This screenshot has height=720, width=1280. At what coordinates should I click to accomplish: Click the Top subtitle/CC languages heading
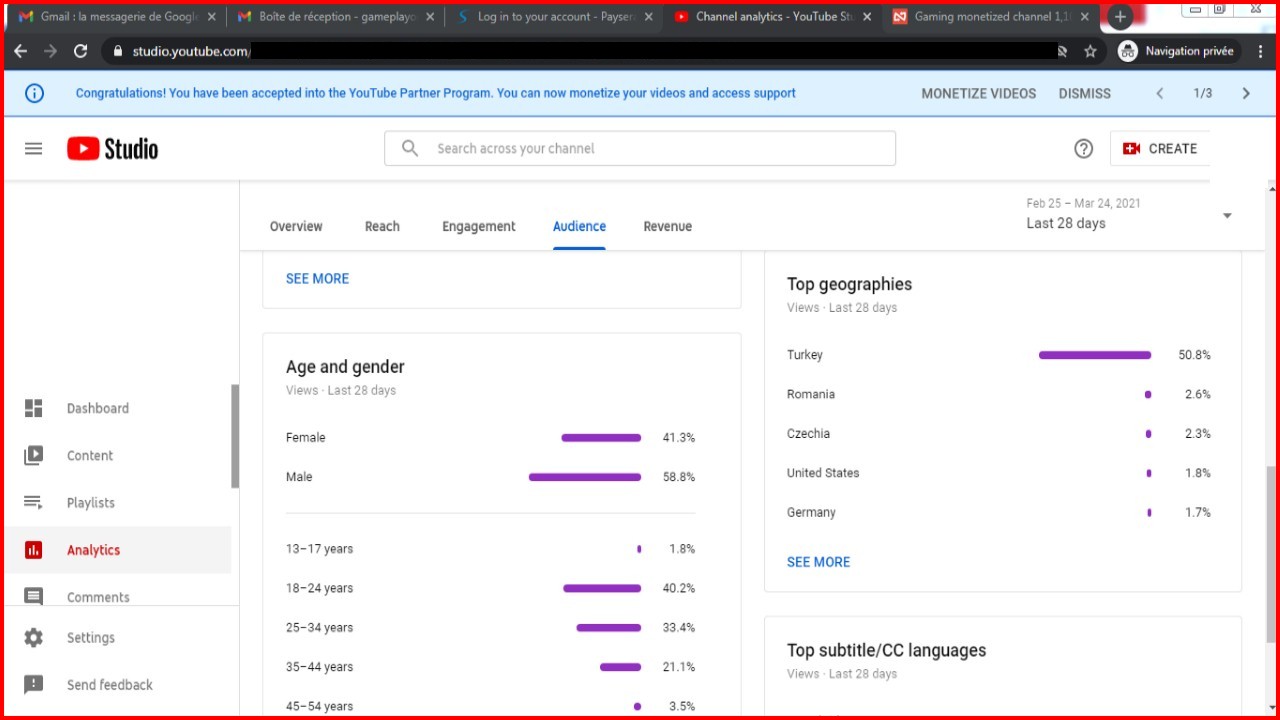[886, 650]
